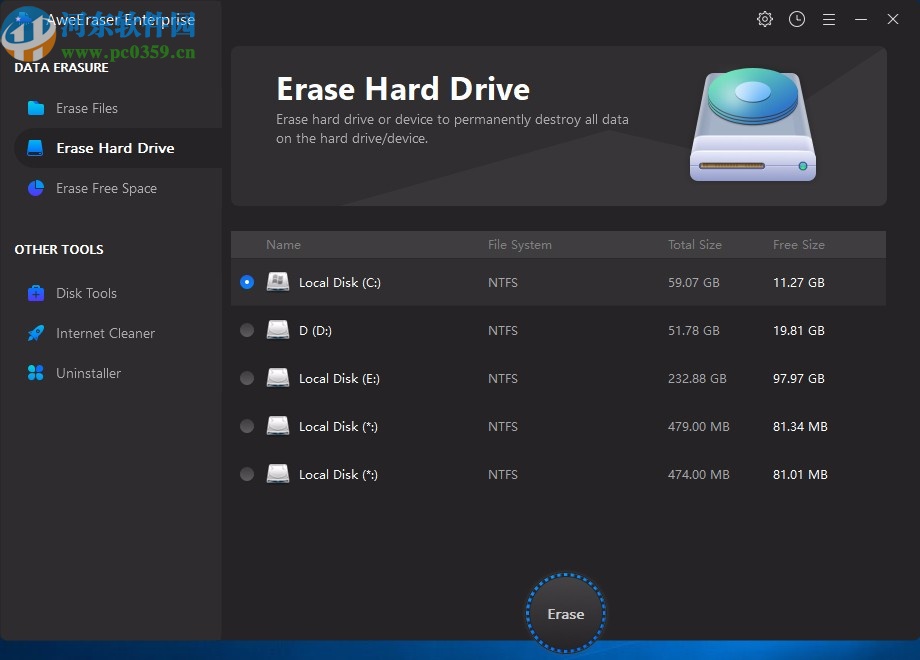
Task: Select the radio button for D (D:)
Action: click(x=247, y=330)
